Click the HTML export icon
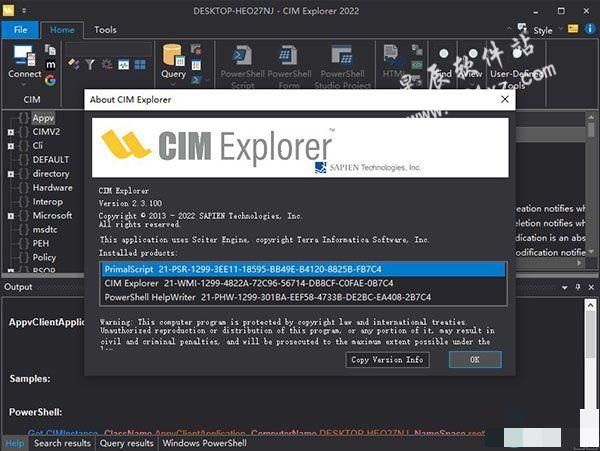This screenshot has width=600, height=451. pos(393,61)
